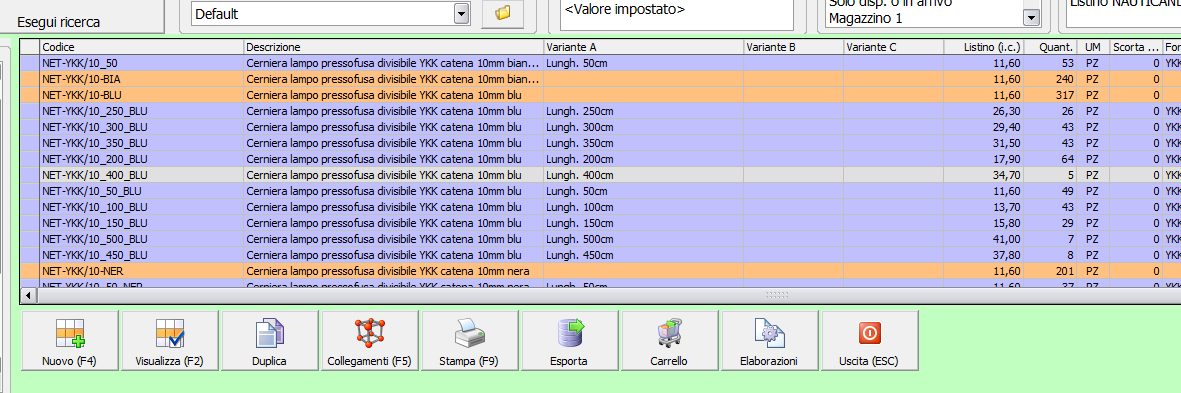Click price cell 41,00
Image resolution: width=1181 pixels, height=393 pixels.
click(984, 239)
